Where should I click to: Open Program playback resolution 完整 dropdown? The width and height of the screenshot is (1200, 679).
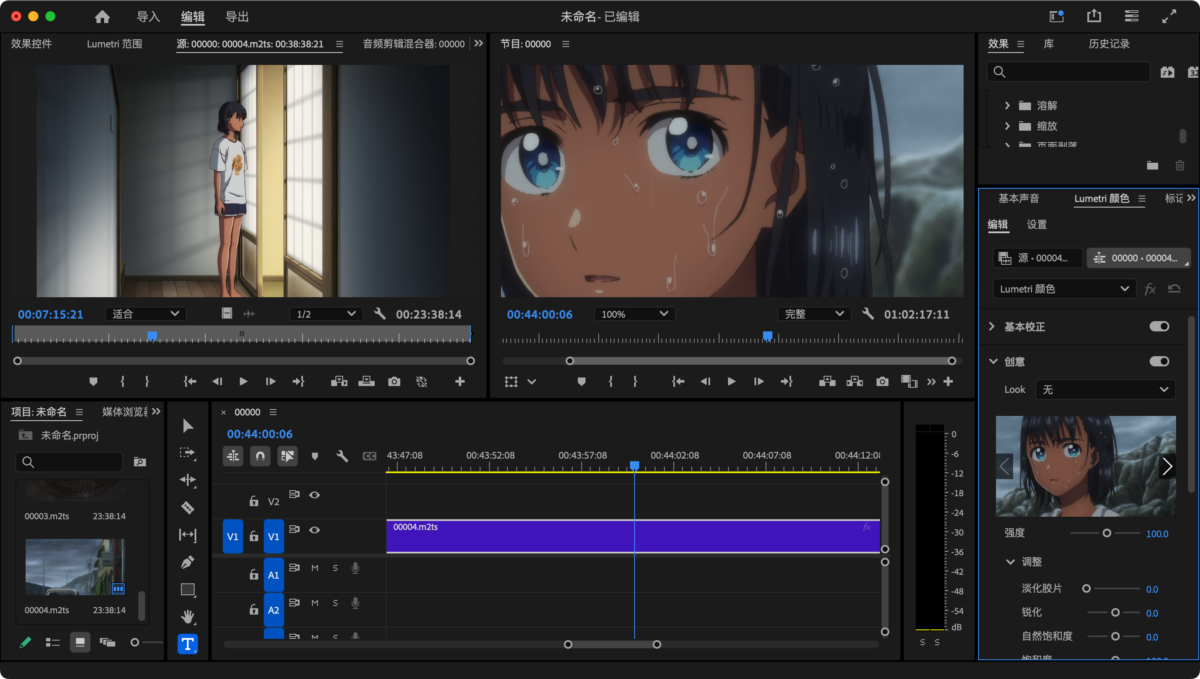pyautogui.click(x=814, y=314)
